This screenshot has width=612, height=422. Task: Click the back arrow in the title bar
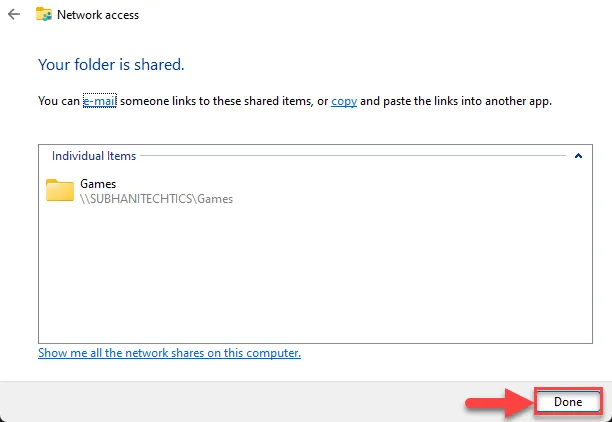pos(14,15)
